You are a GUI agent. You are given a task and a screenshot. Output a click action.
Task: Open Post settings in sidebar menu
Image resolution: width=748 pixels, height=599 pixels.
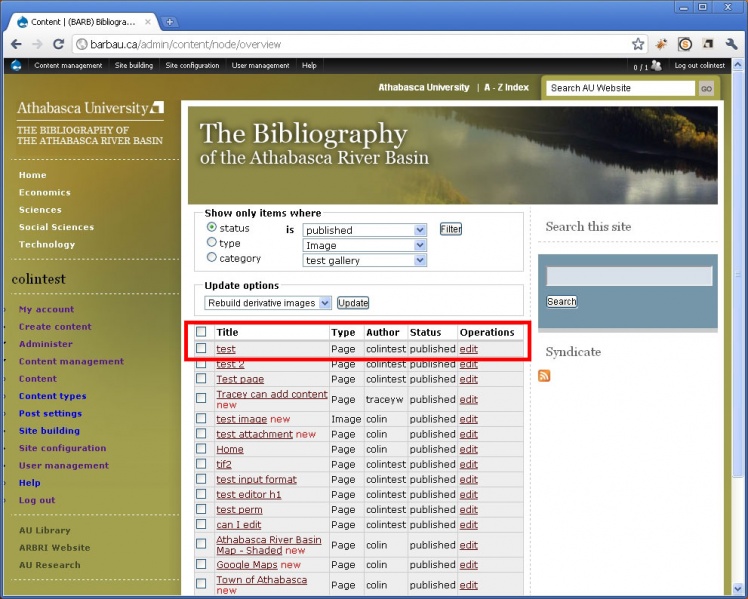[x=50, y=413]
